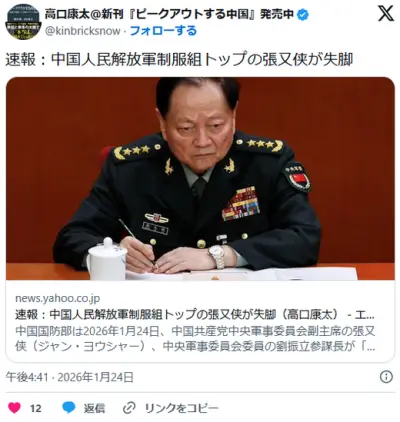Viewport: 400px width, 422px height.
Task: Click the tweet text 速報：中国人民解放軍制服組
Action: [x=179, y=60]
